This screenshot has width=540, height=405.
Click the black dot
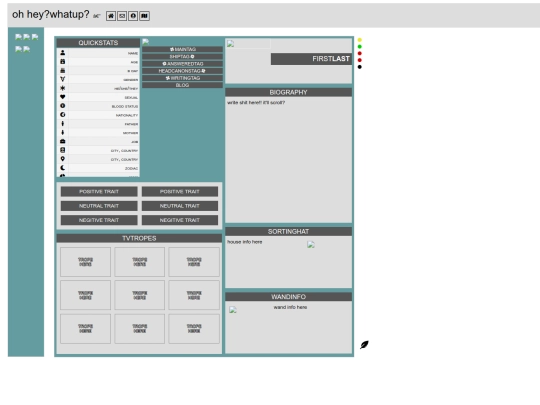(x=360, y=67)
